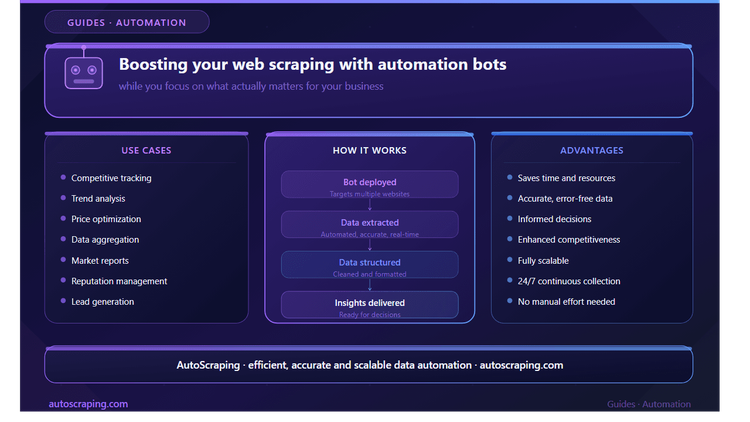The width and height of the screenshot is (750, 422).
Task: Click the headline about boosting web scraping
Action: (312, 64)
